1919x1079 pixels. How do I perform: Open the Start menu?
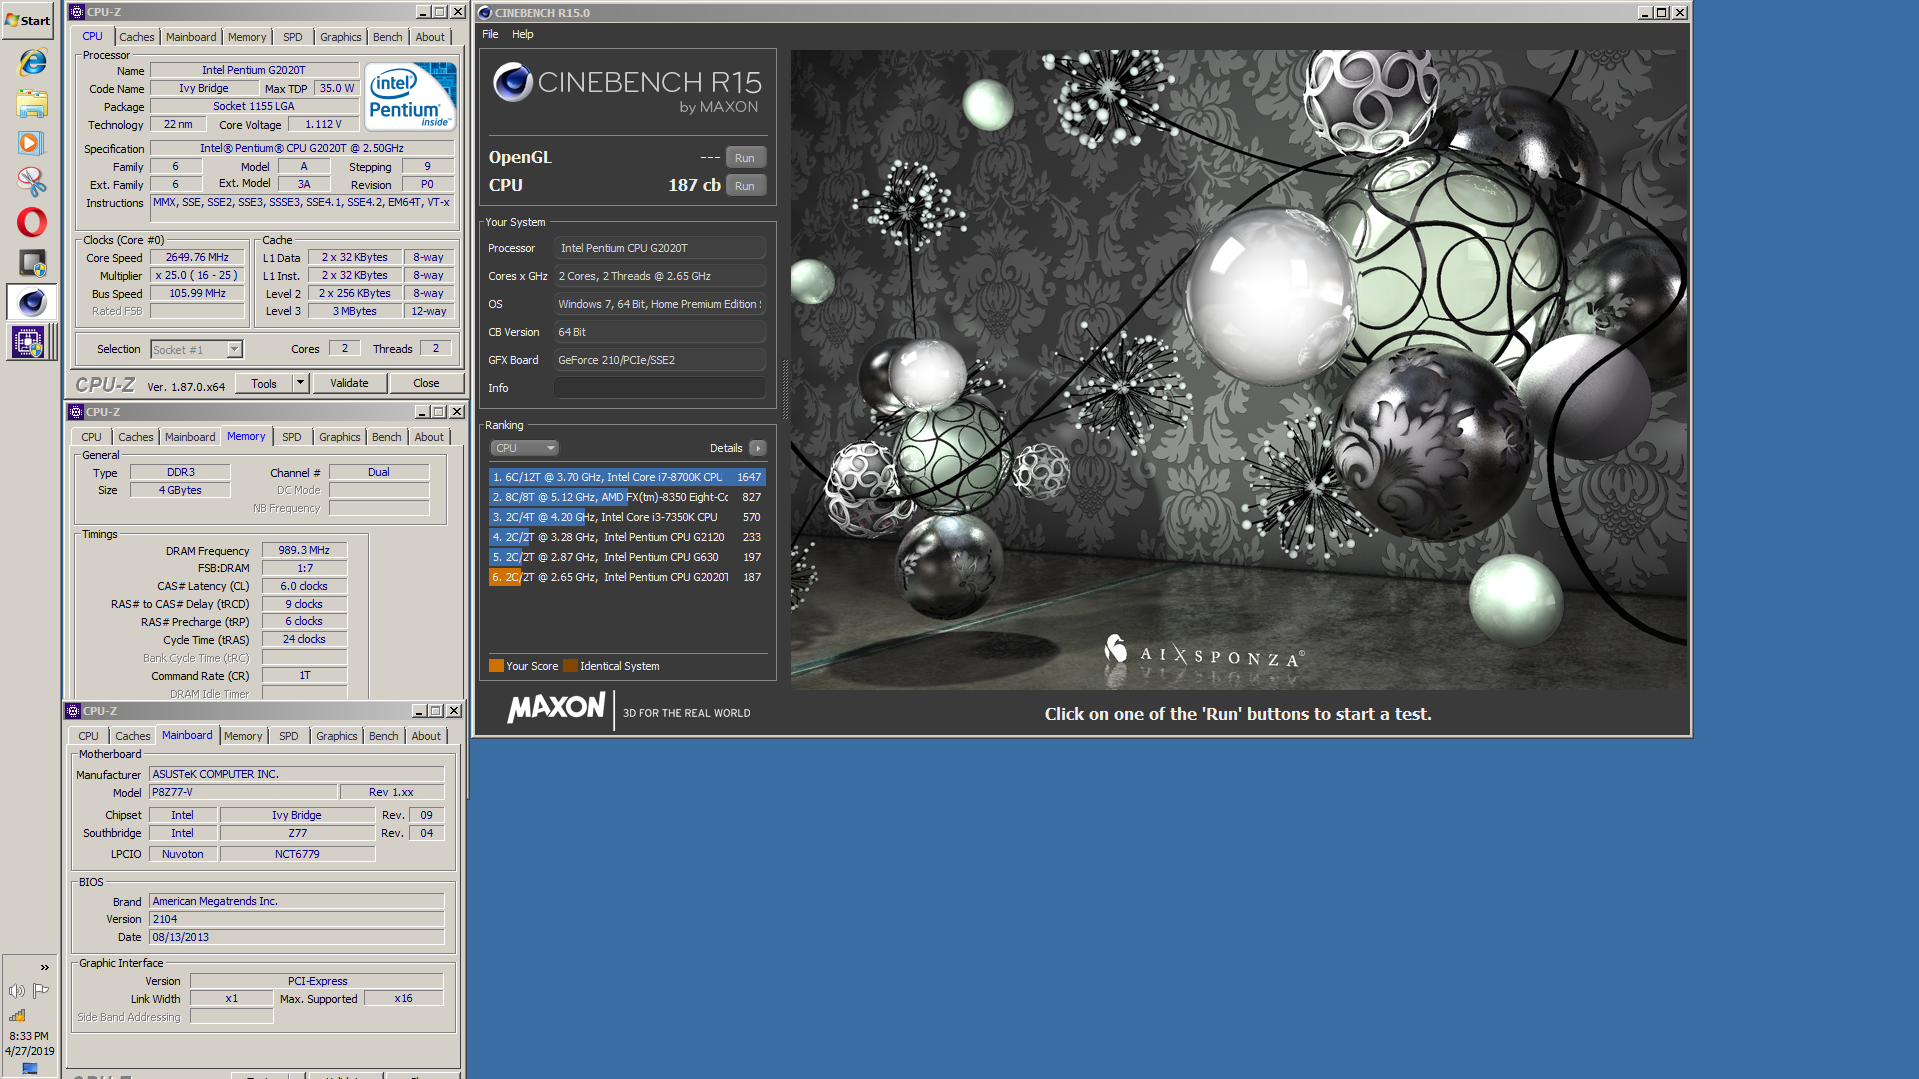(28, 20)
